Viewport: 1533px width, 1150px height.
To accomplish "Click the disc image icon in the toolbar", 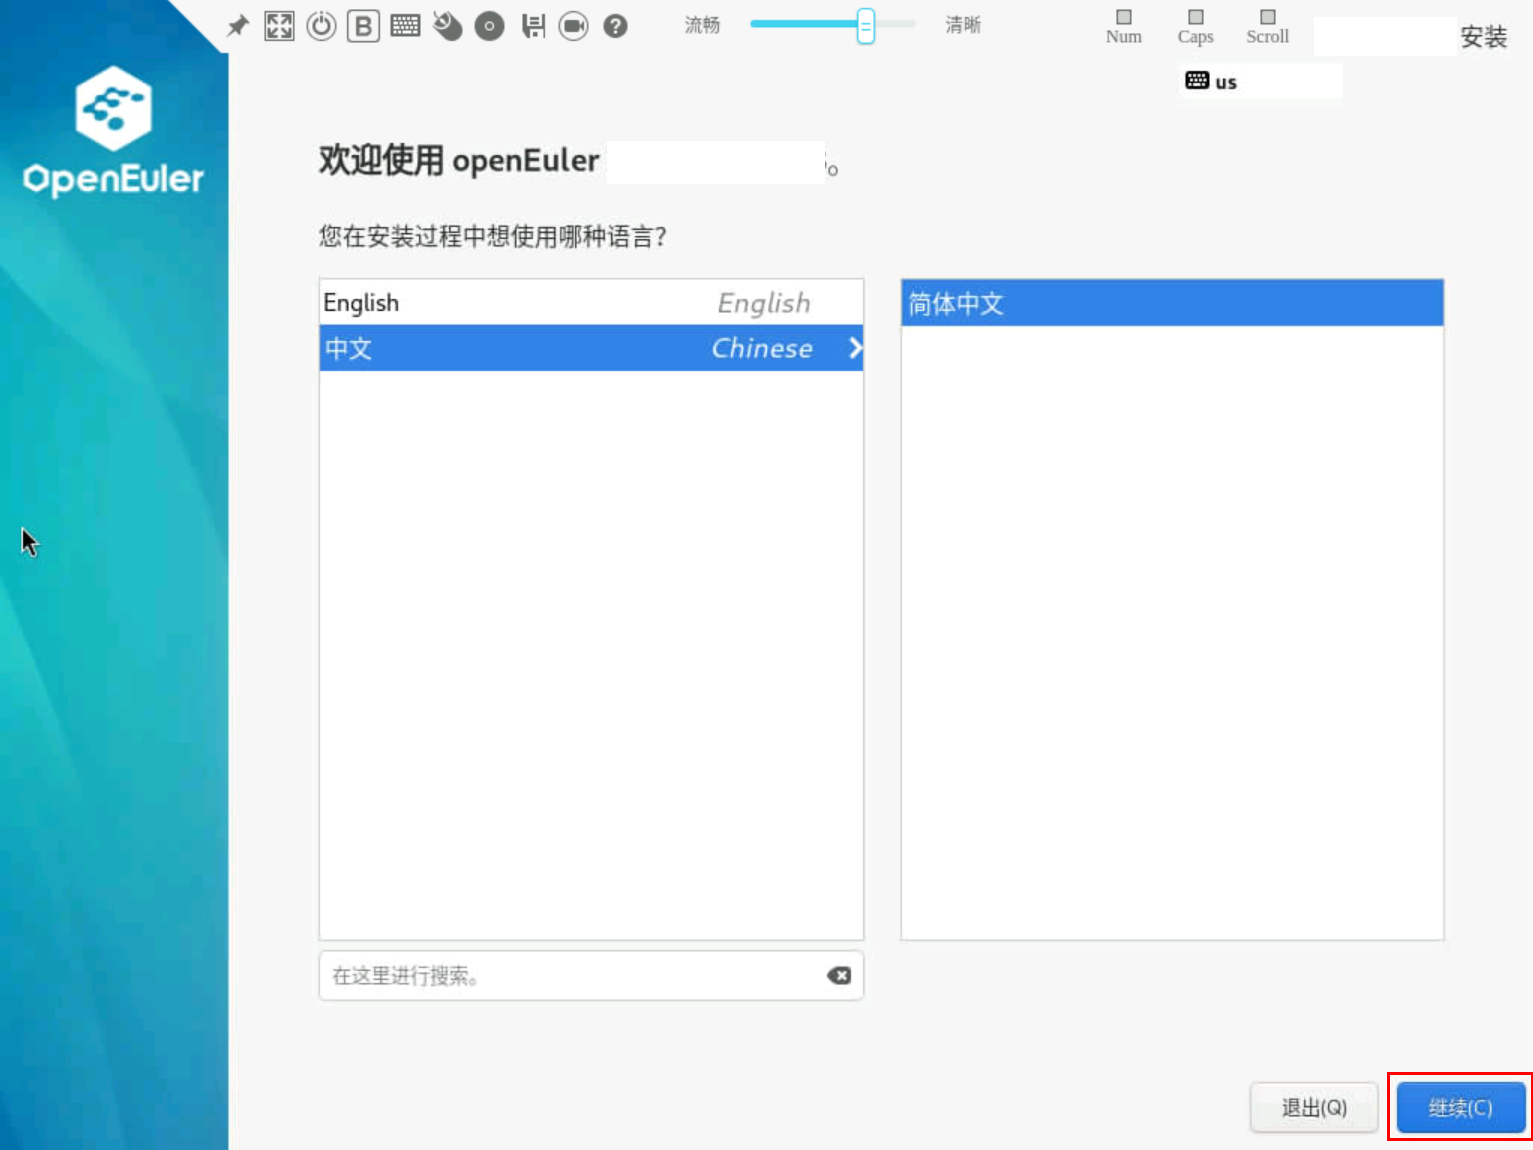I will coord(489,26).
